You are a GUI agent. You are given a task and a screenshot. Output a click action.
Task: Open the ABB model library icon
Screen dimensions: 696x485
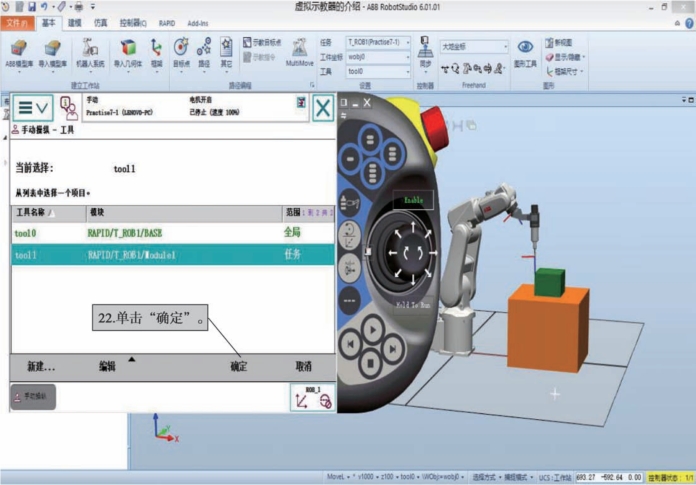point(18,52)
